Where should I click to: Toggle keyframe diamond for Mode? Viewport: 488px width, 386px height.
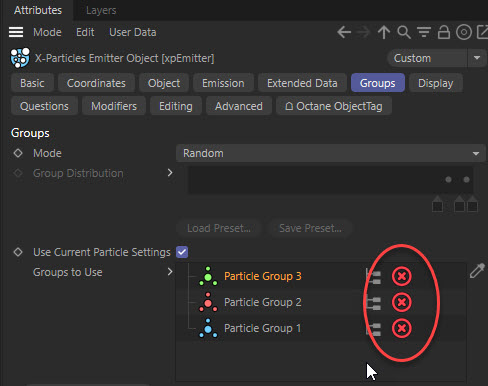click(18, 153)
